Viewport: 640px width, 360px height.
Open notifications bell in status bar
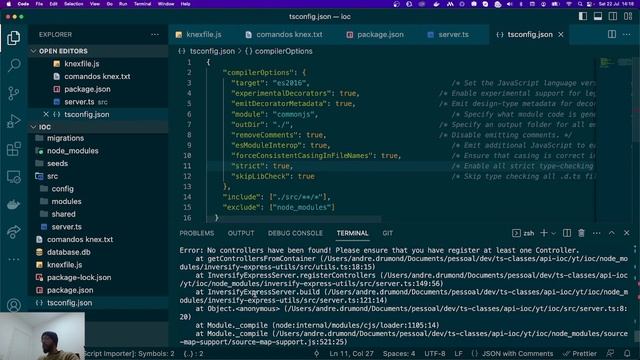pyautogui.click(x=627, y=353)
